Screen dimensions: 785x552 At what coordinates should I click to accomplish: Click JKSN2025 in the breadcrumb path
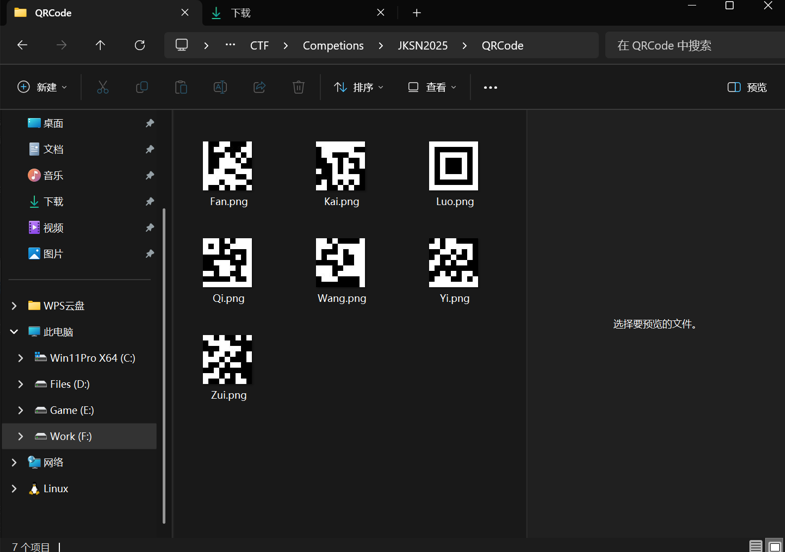423,46
